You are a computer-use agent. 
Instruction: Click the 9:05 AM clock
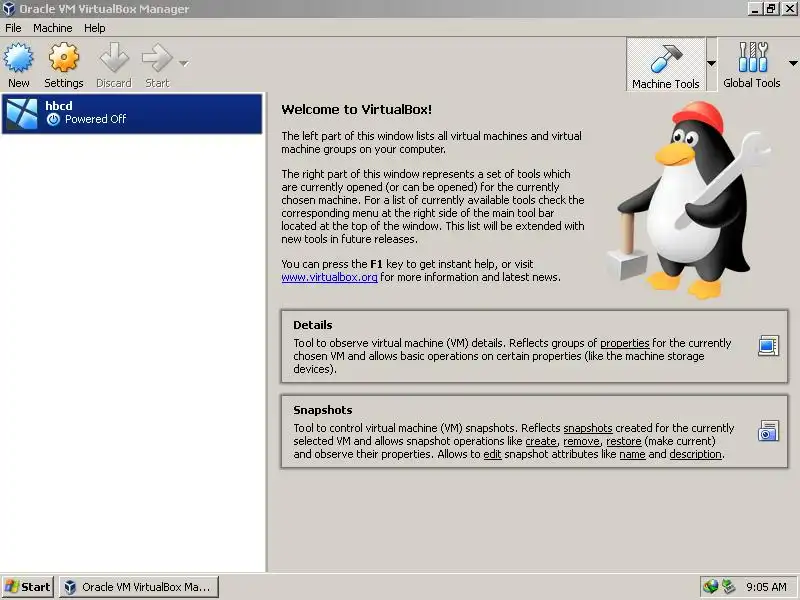pyautogui.click(x=766, y=587)
